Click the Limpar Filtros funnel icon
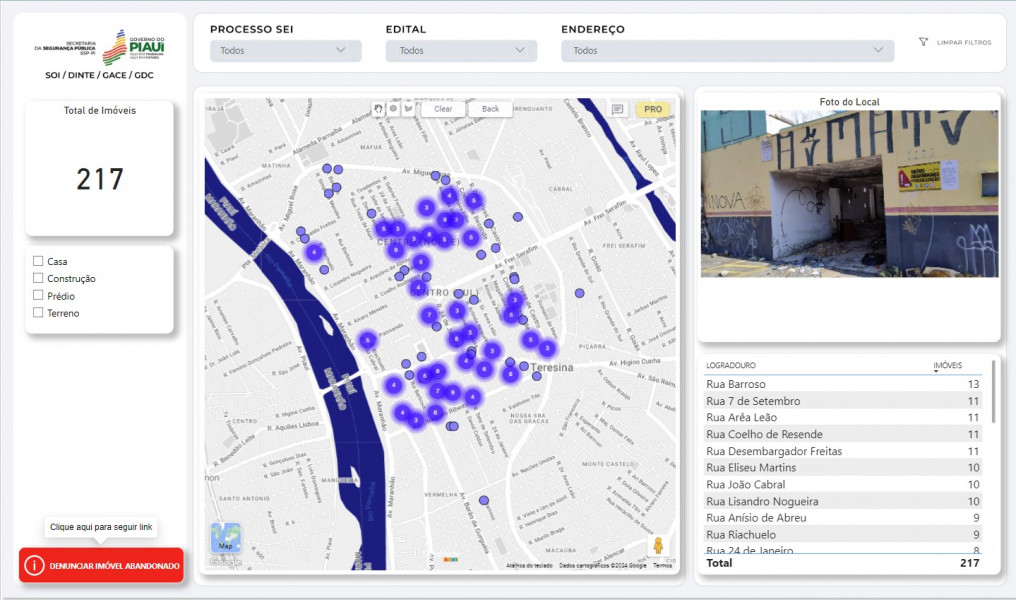The height and width of the screenshot is (600, 1016). pyautogui.click(x=923, y=43)
